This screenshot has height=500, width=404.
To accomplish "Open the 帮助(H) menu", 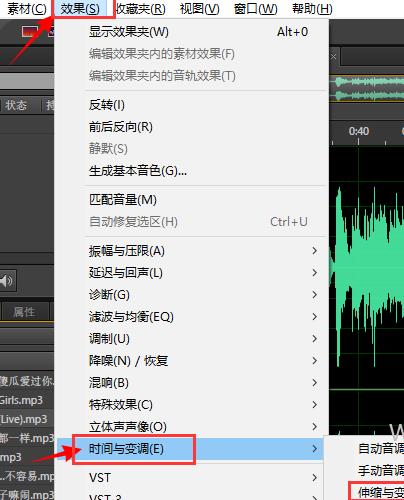I will tap(312, 9).
